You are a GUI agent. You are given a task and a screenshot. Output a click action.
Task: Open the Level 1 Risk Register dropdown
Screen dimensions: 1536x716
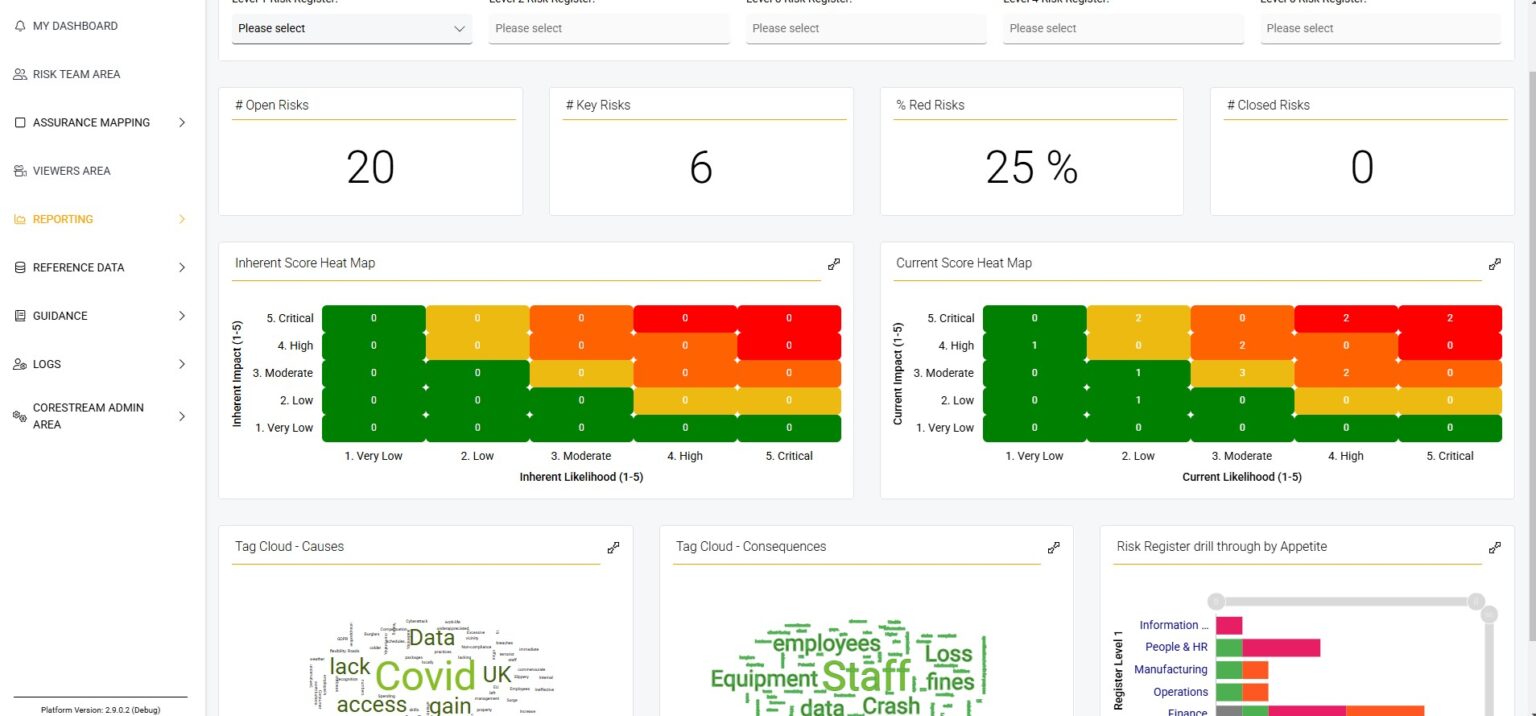pyautogui.click(x=352, y=29)
